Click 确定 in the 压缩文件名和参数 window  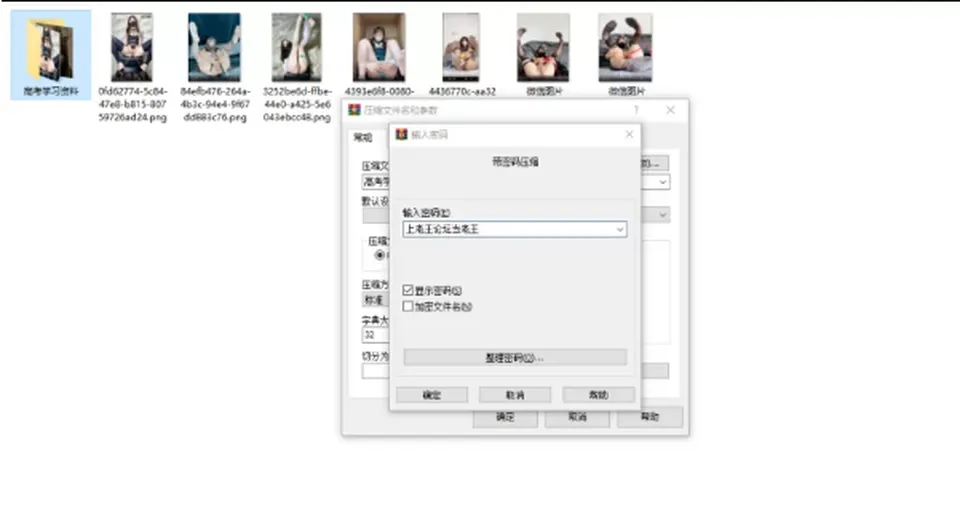pyautogui.click(x=505, y=417)
